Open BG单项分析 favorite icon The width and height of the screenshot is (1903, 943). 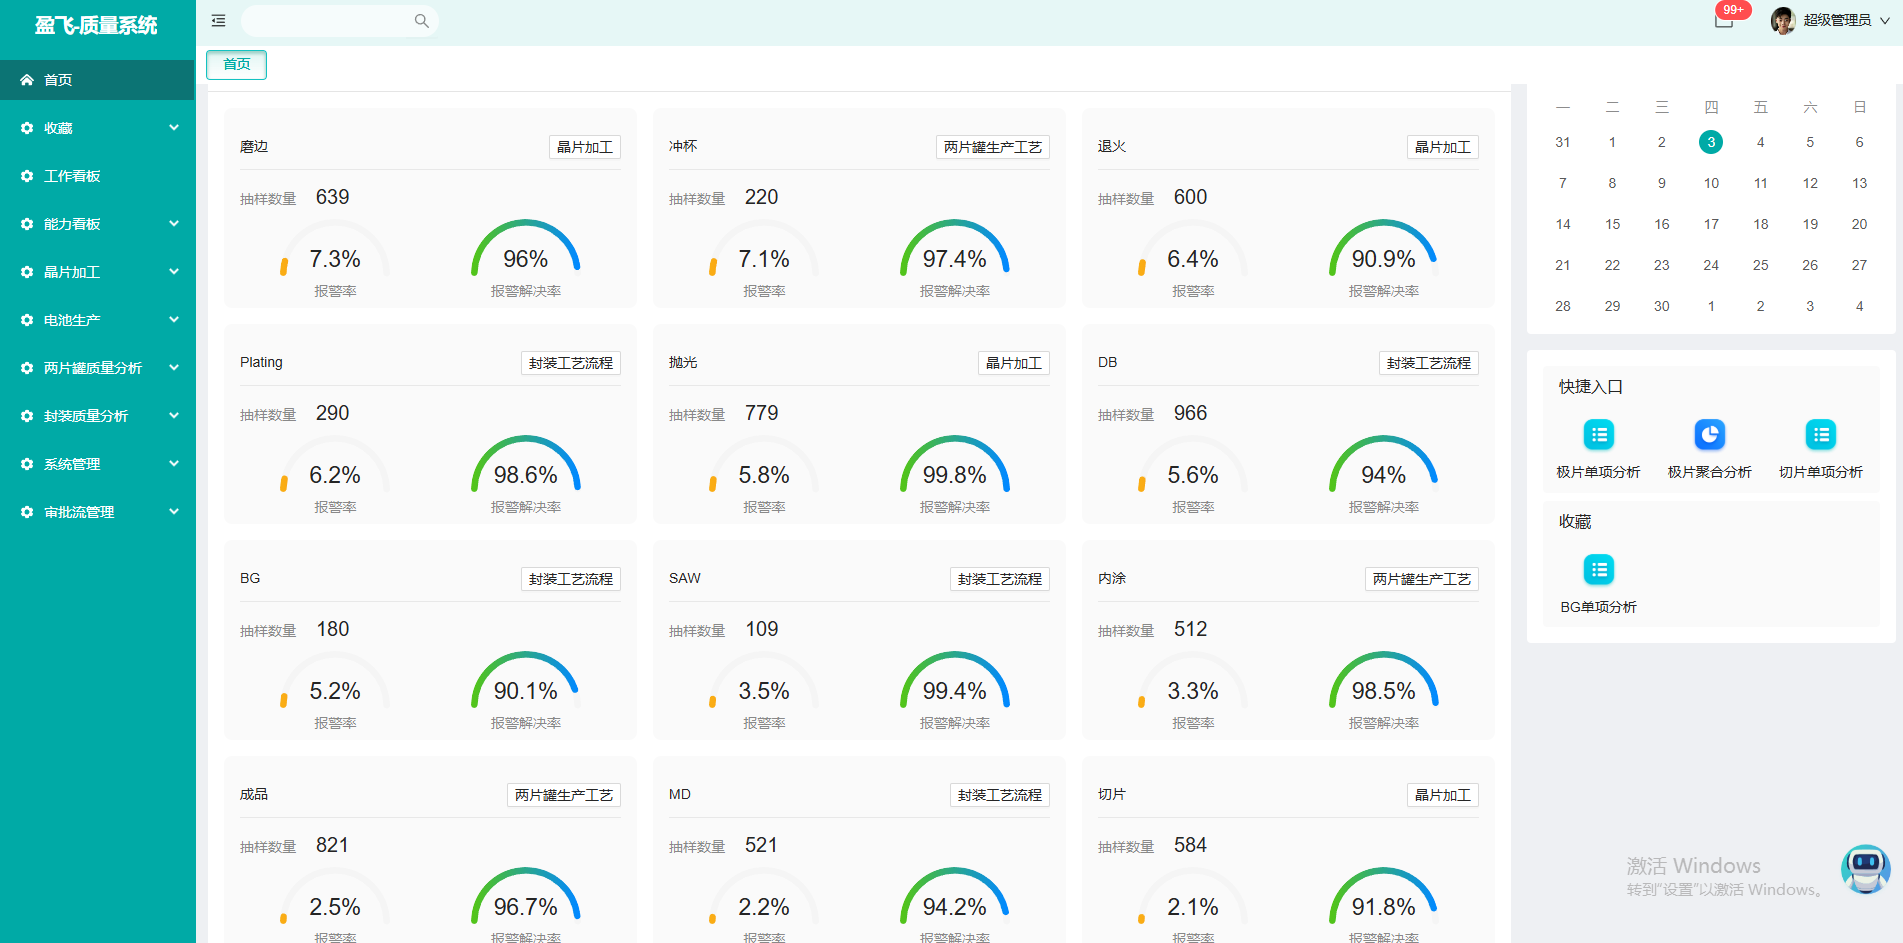(1598, 570)
